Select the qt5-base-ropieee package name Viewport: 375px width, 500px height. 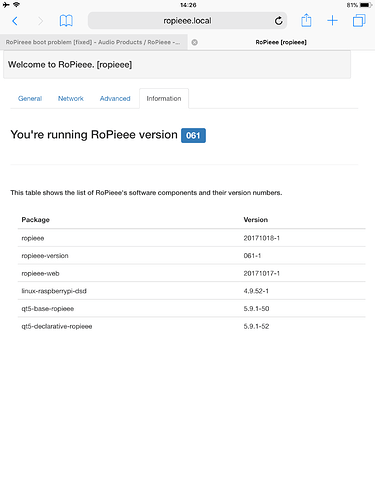click(x=48, y=309)
